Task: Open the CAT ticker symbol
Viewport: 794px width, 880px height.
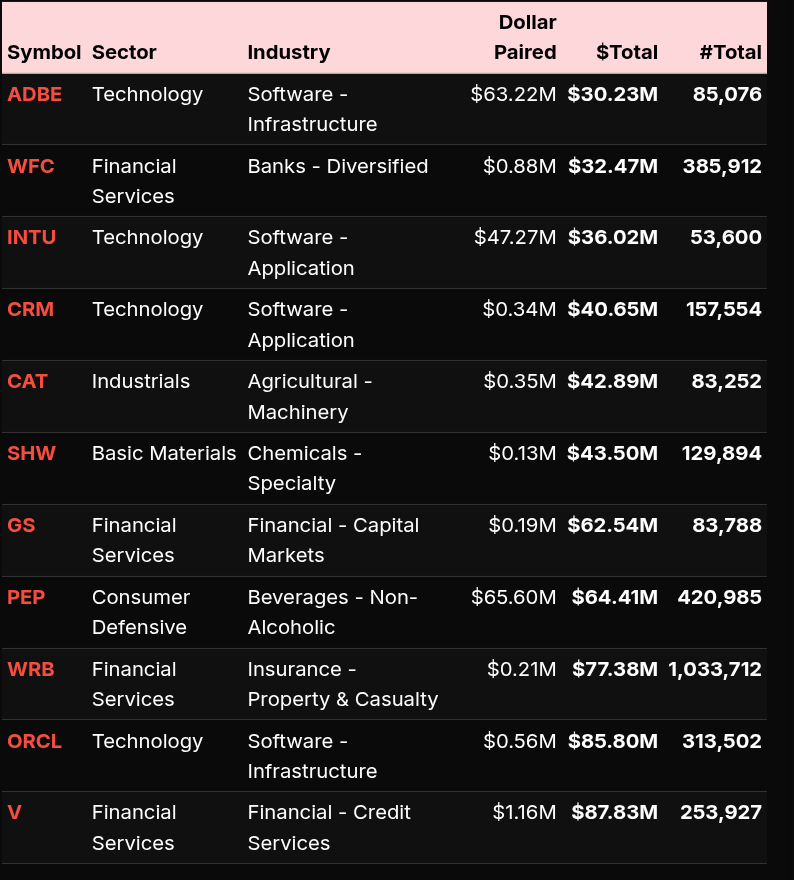Action: tap(28, 382)
